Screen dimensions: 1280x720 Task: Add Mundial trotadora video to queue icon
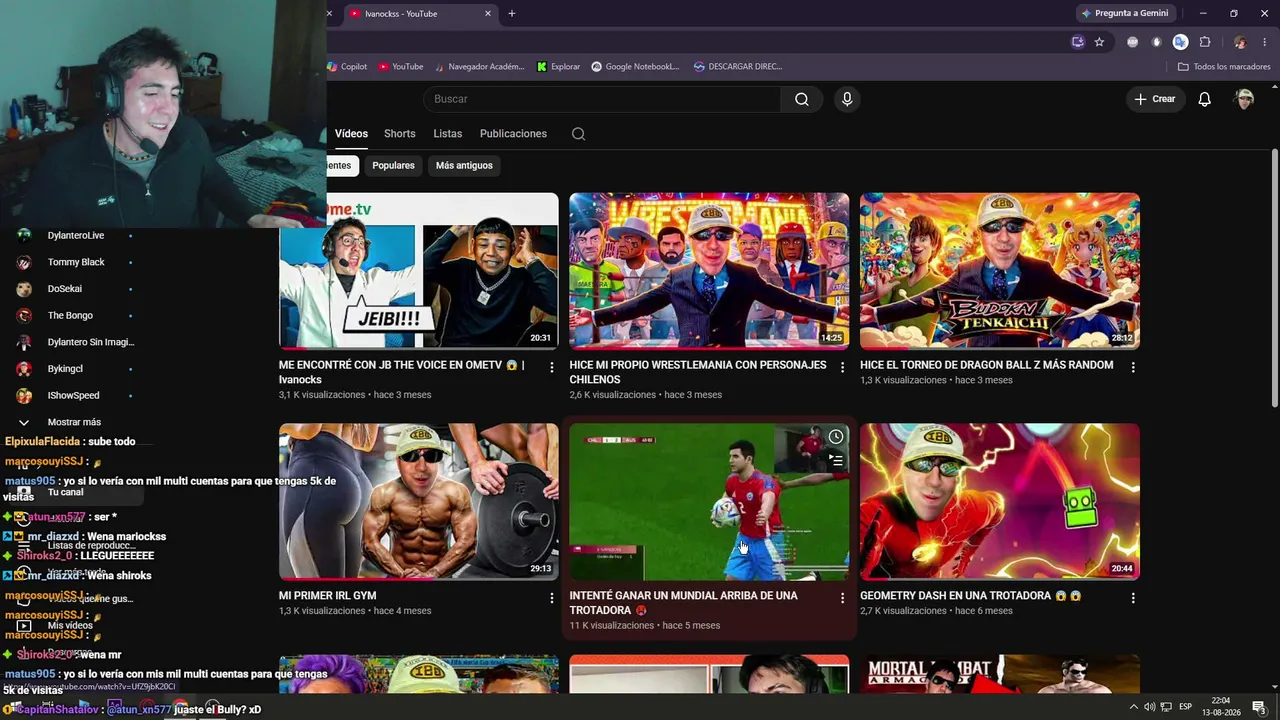[x=836, y=461]
